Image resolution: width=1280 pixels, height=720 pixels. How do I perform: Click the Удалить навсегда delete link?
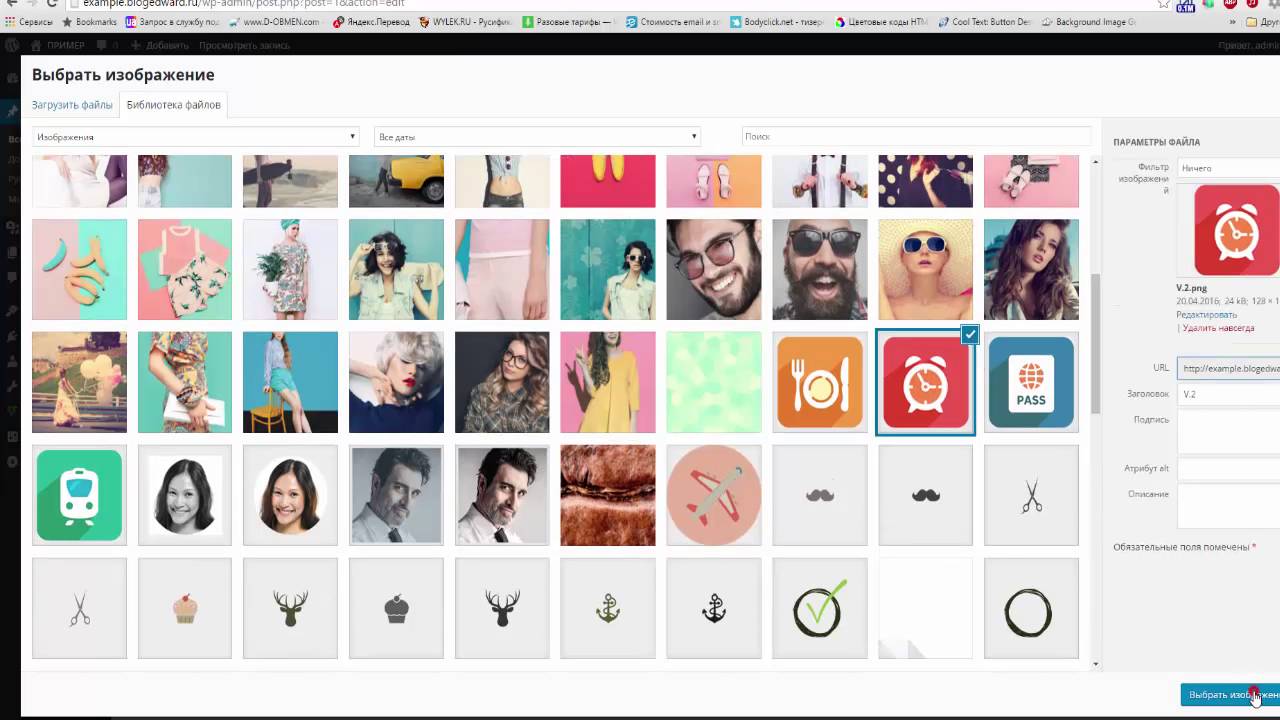(x=1218, y=328)
